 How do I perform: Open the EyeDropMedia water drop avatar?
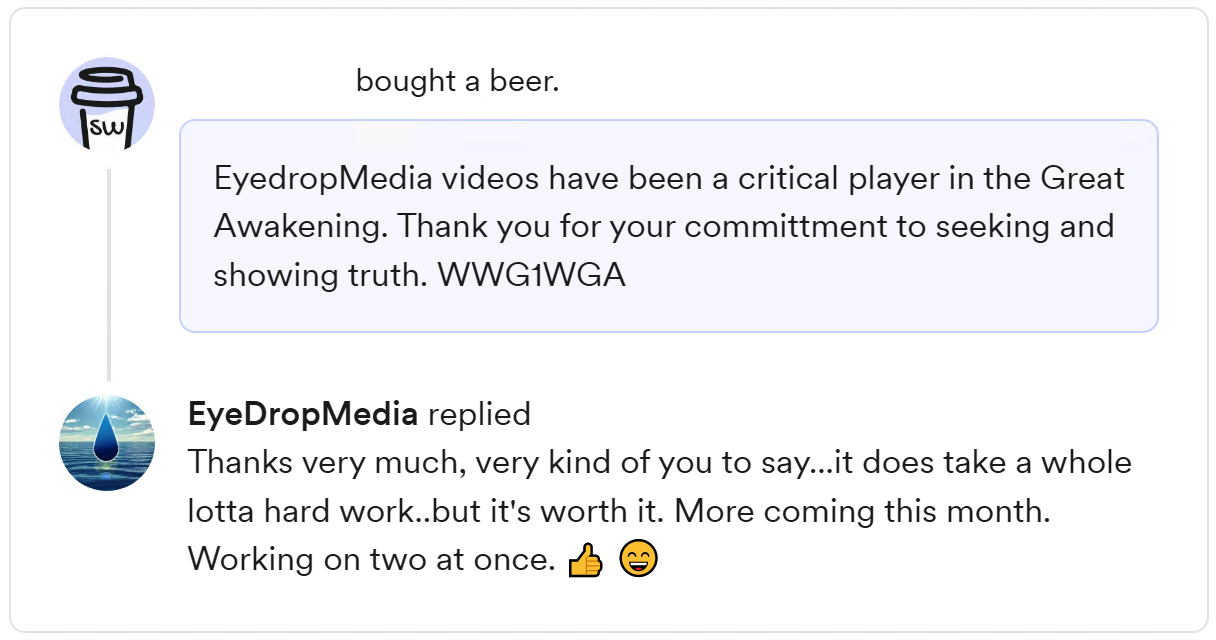(107, 443)
